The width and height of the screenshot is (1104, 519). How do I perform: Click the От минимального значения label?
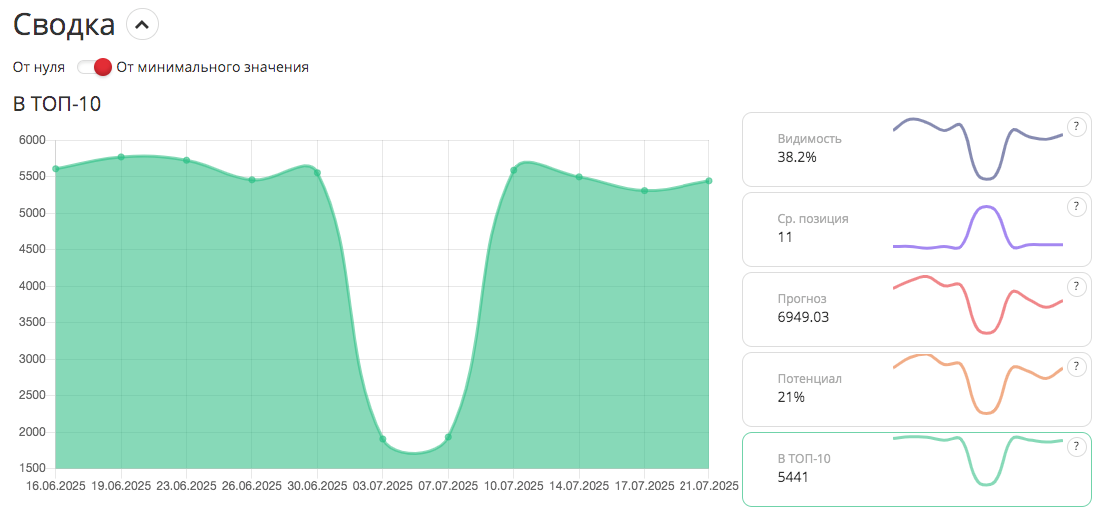(x=212, y=67)
